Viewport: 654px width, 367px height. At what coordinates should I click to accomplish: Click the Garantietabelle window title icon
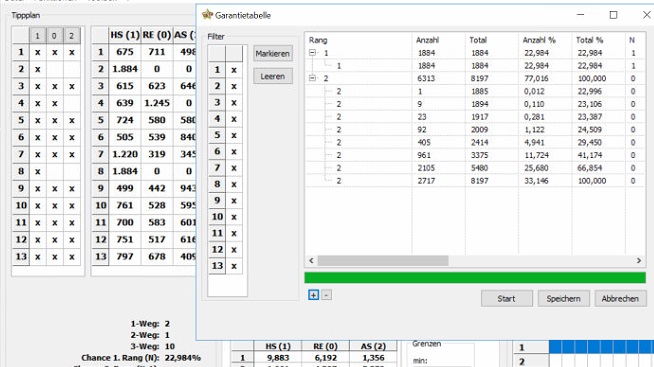(x=207, y=15)
